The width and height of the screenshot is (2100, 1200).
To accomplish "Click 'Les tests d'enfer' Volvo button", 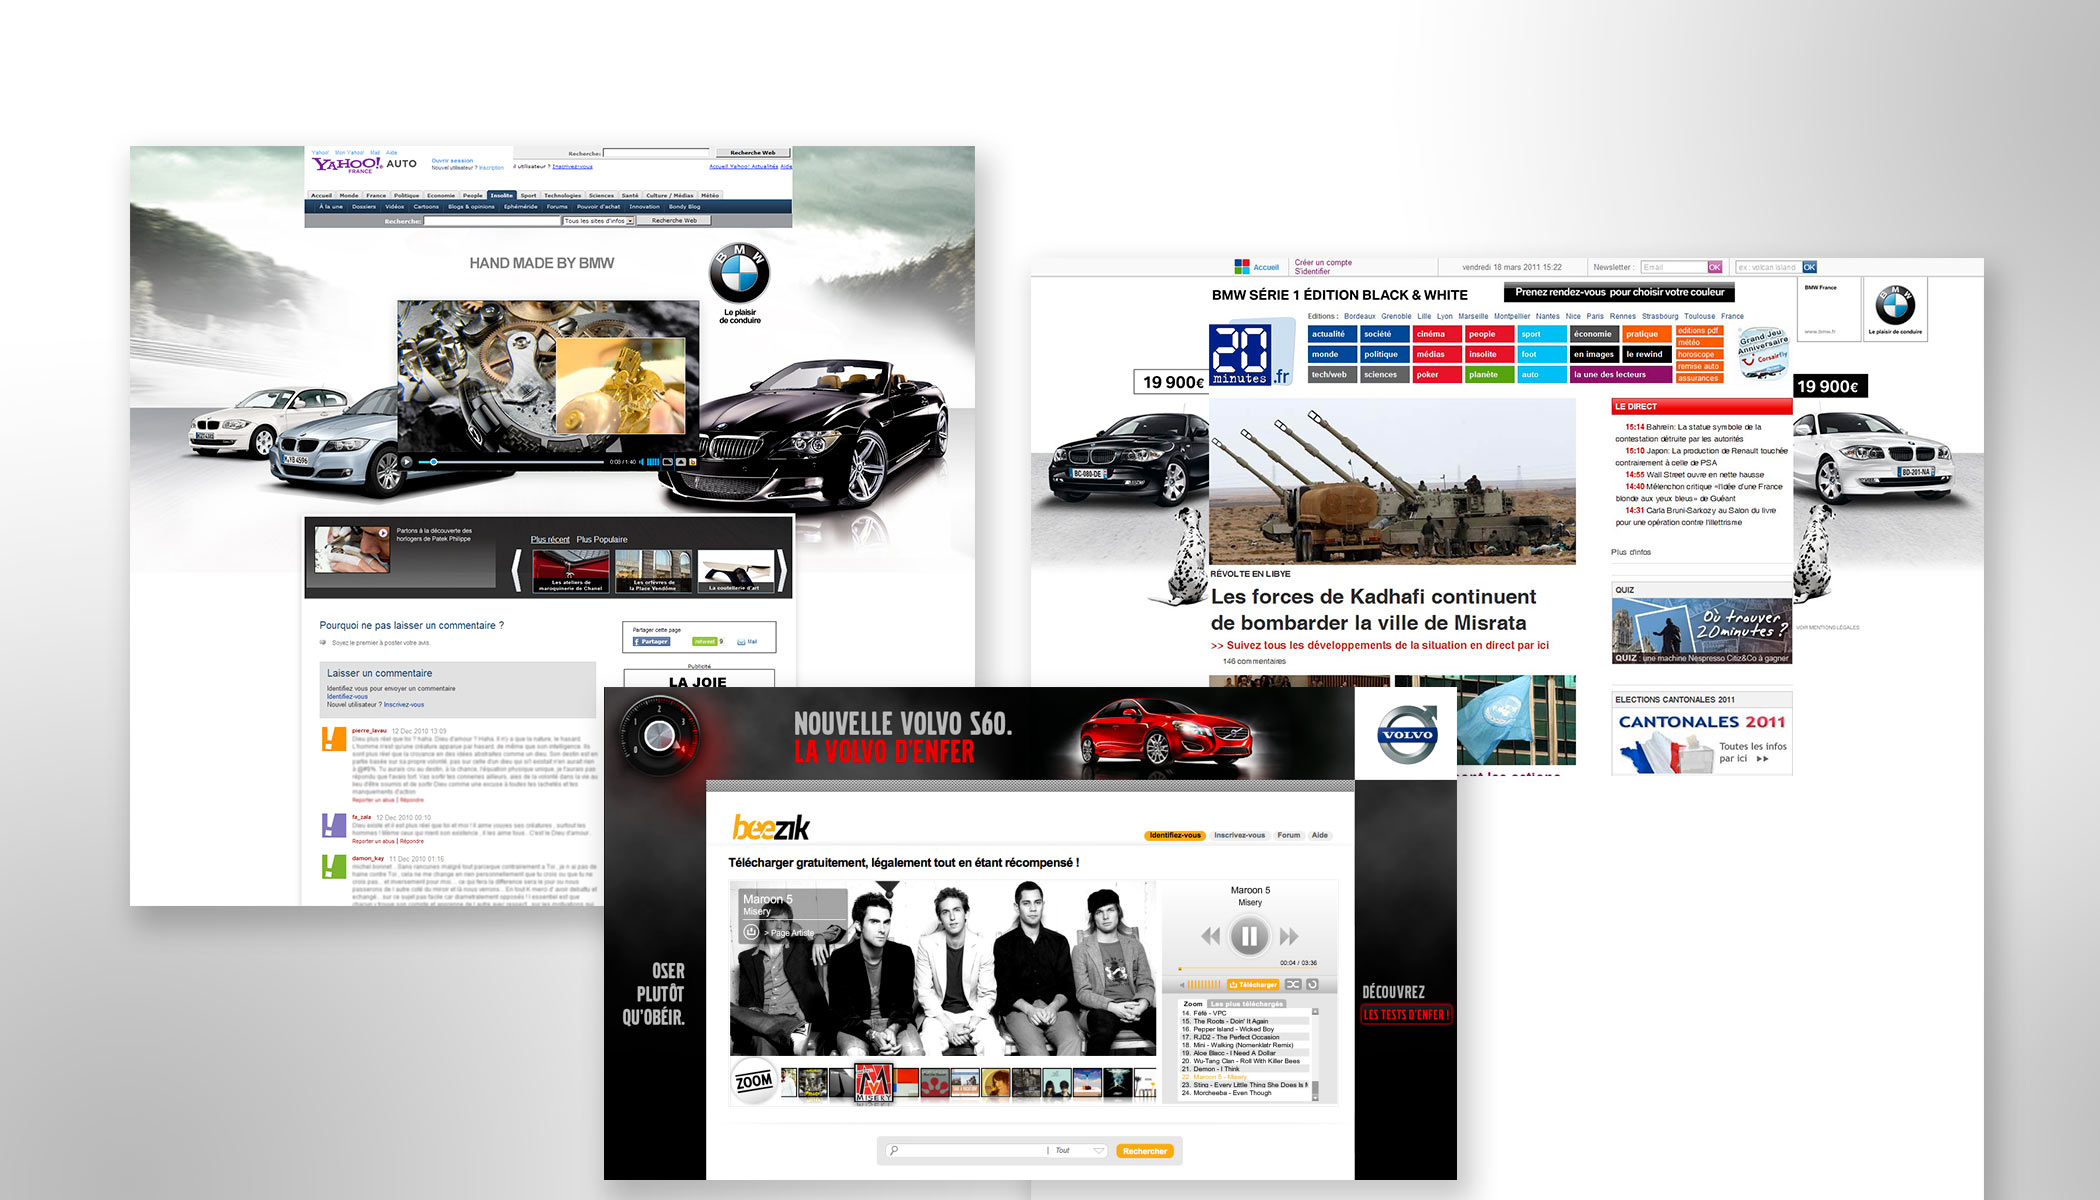I will point(1405,1014).
